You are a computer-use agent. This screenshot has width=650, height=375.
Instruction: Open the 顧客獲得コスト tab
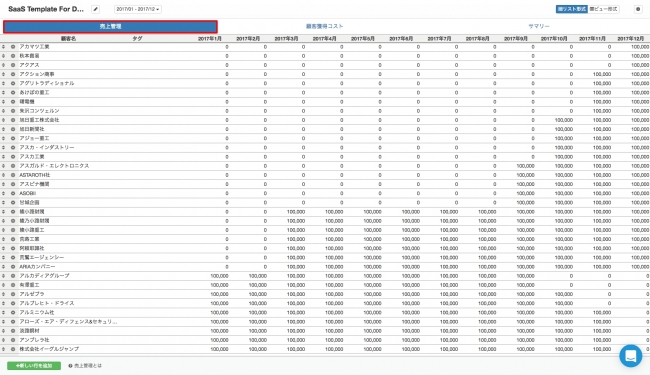[325, 26]
